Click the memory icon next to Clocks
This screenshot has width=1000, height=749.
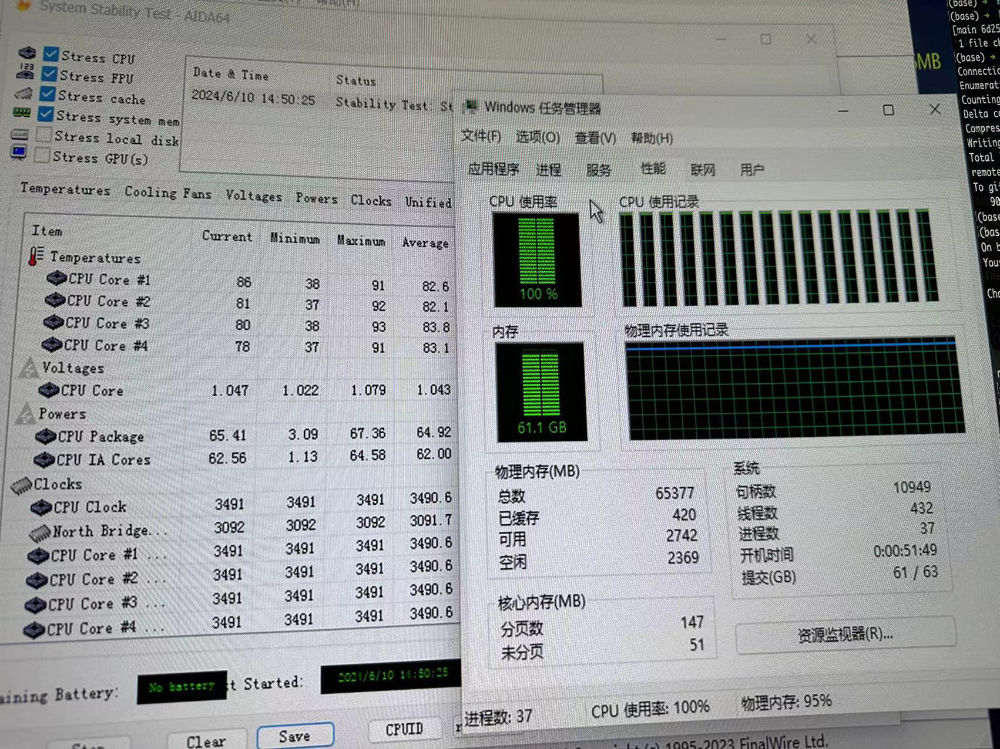(x=21, y=486)
